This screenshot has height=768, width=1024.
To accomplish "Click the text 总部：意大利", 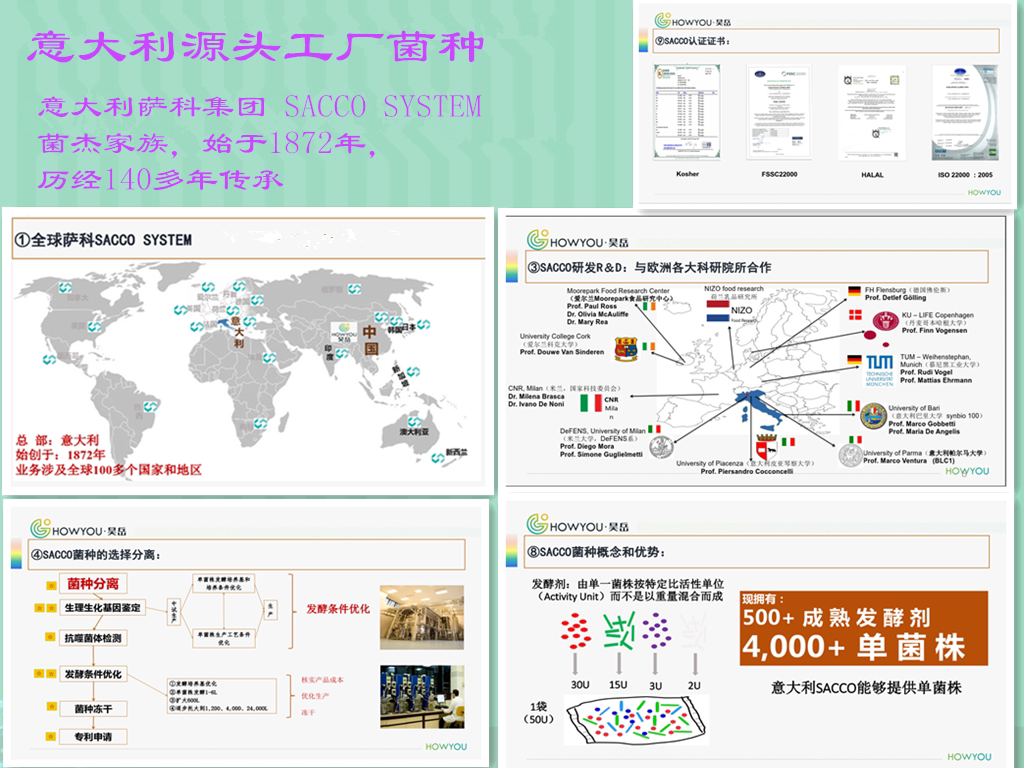I will [x=57, y=440].
